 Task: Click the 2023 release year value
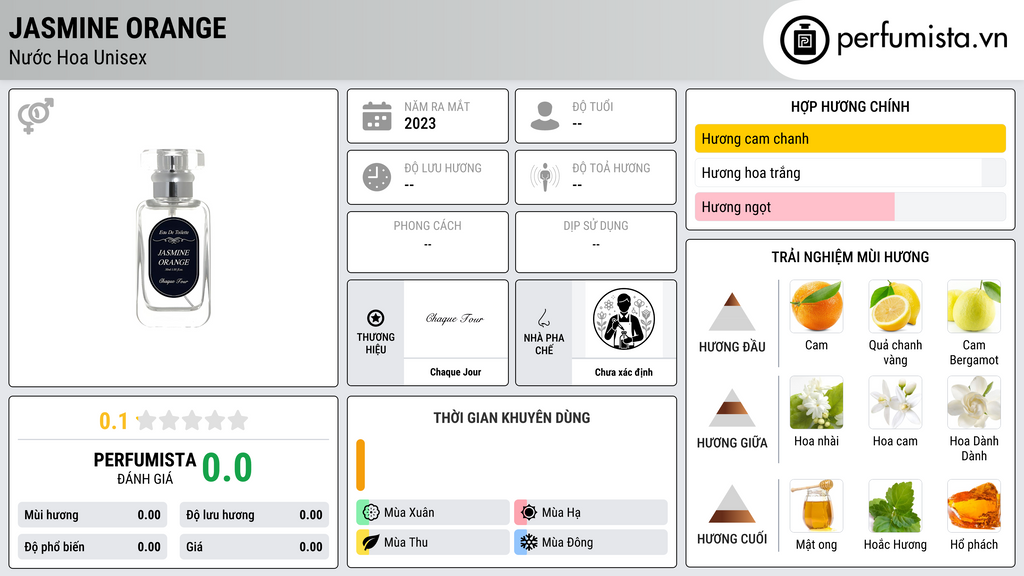click(420, 123)
